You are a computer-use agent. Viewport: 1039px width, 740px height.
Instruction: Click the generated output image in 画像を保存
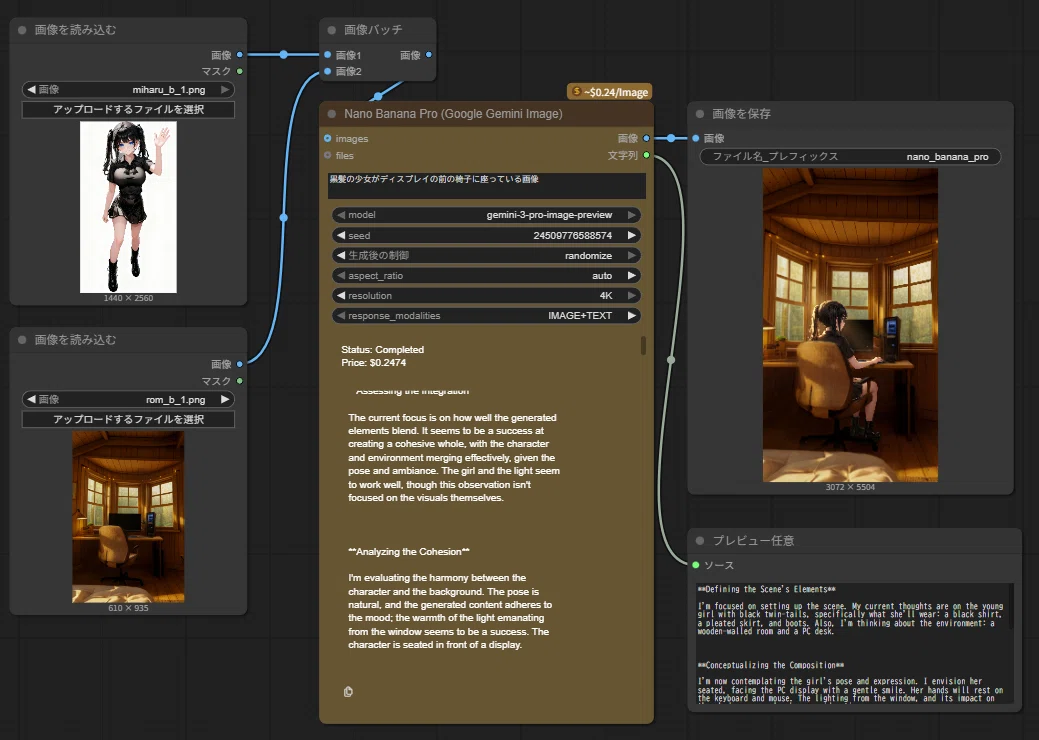(850, 325)
